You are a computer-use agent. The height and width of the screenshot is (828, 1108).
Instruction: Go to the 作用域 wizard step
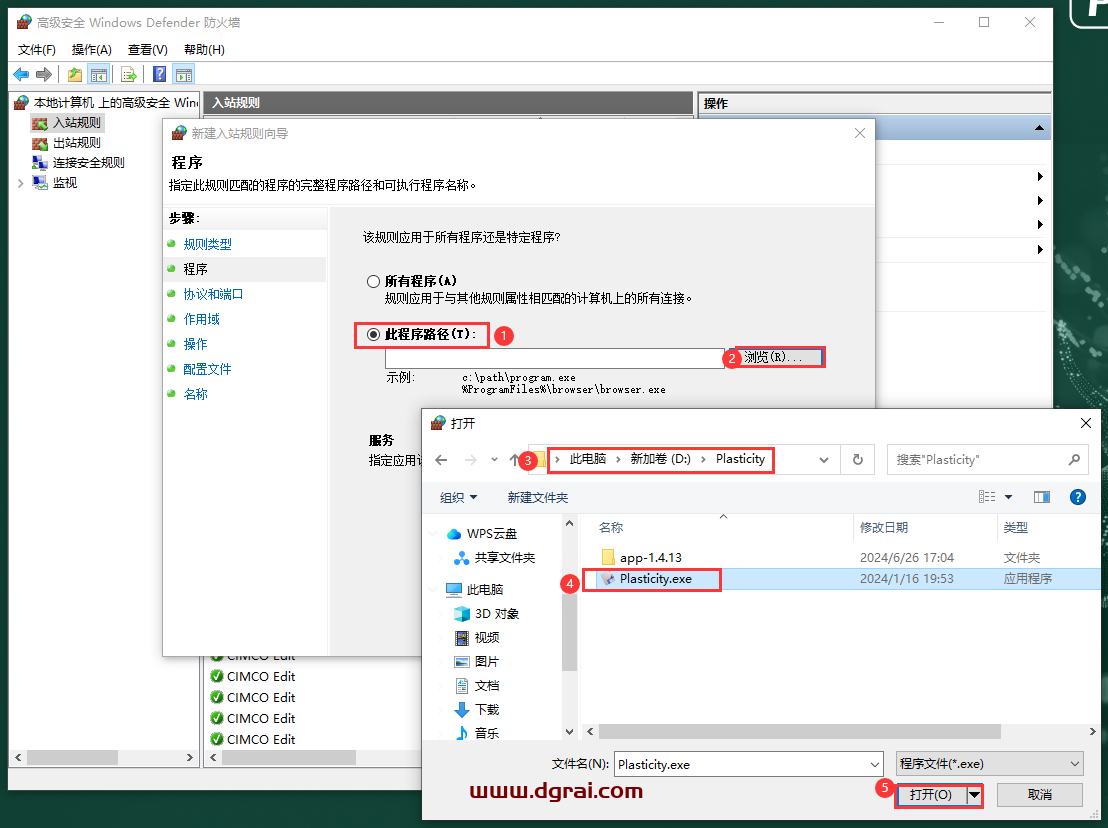[x=201, y=319]
